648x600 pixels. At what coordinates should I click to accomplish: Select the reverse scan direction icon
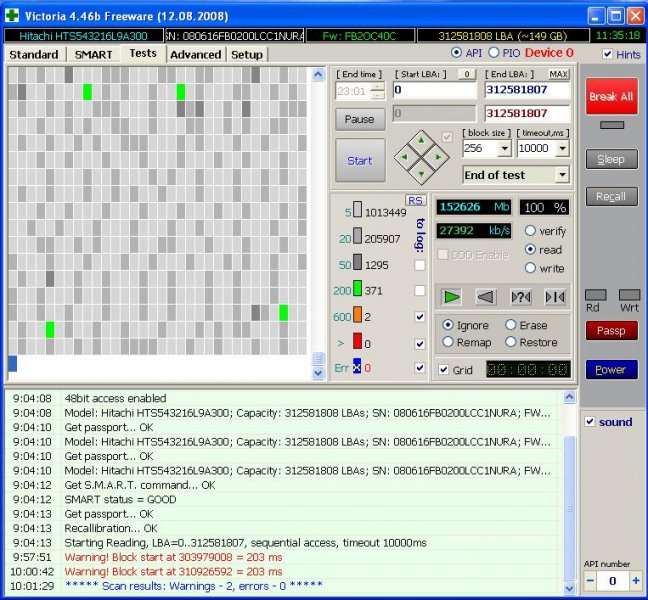point(487,296)
